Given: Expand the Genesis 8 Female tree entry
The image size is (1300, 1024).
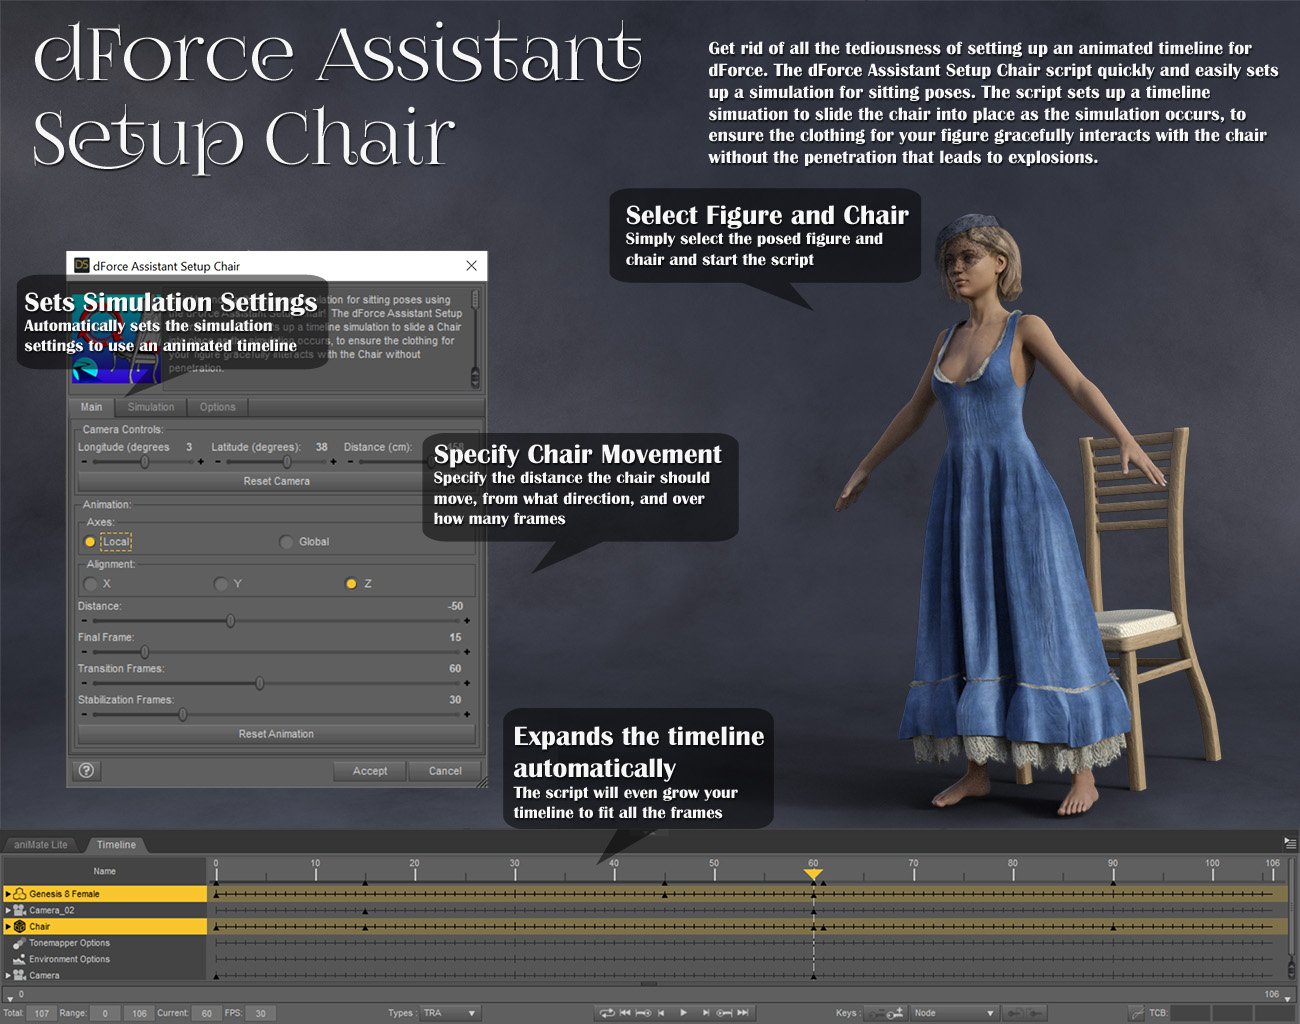Looking at the screenshot, I should (6, 893).
